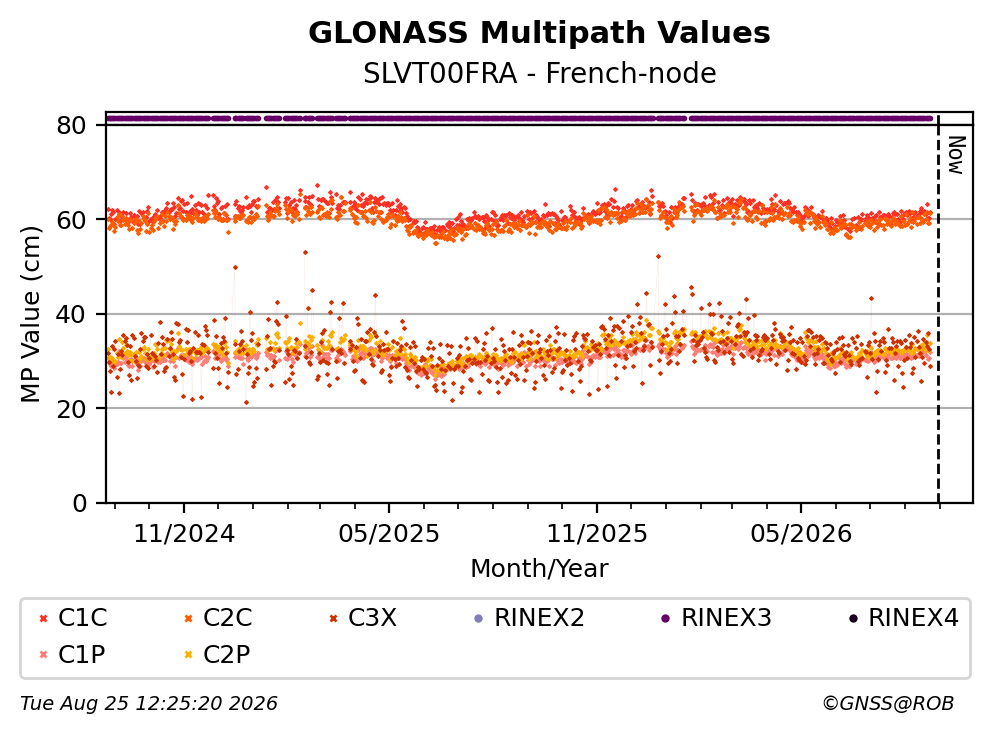Click the MP Value (cm) axis label
Viewport: 993px width, 734px height.
click(30, 314)
